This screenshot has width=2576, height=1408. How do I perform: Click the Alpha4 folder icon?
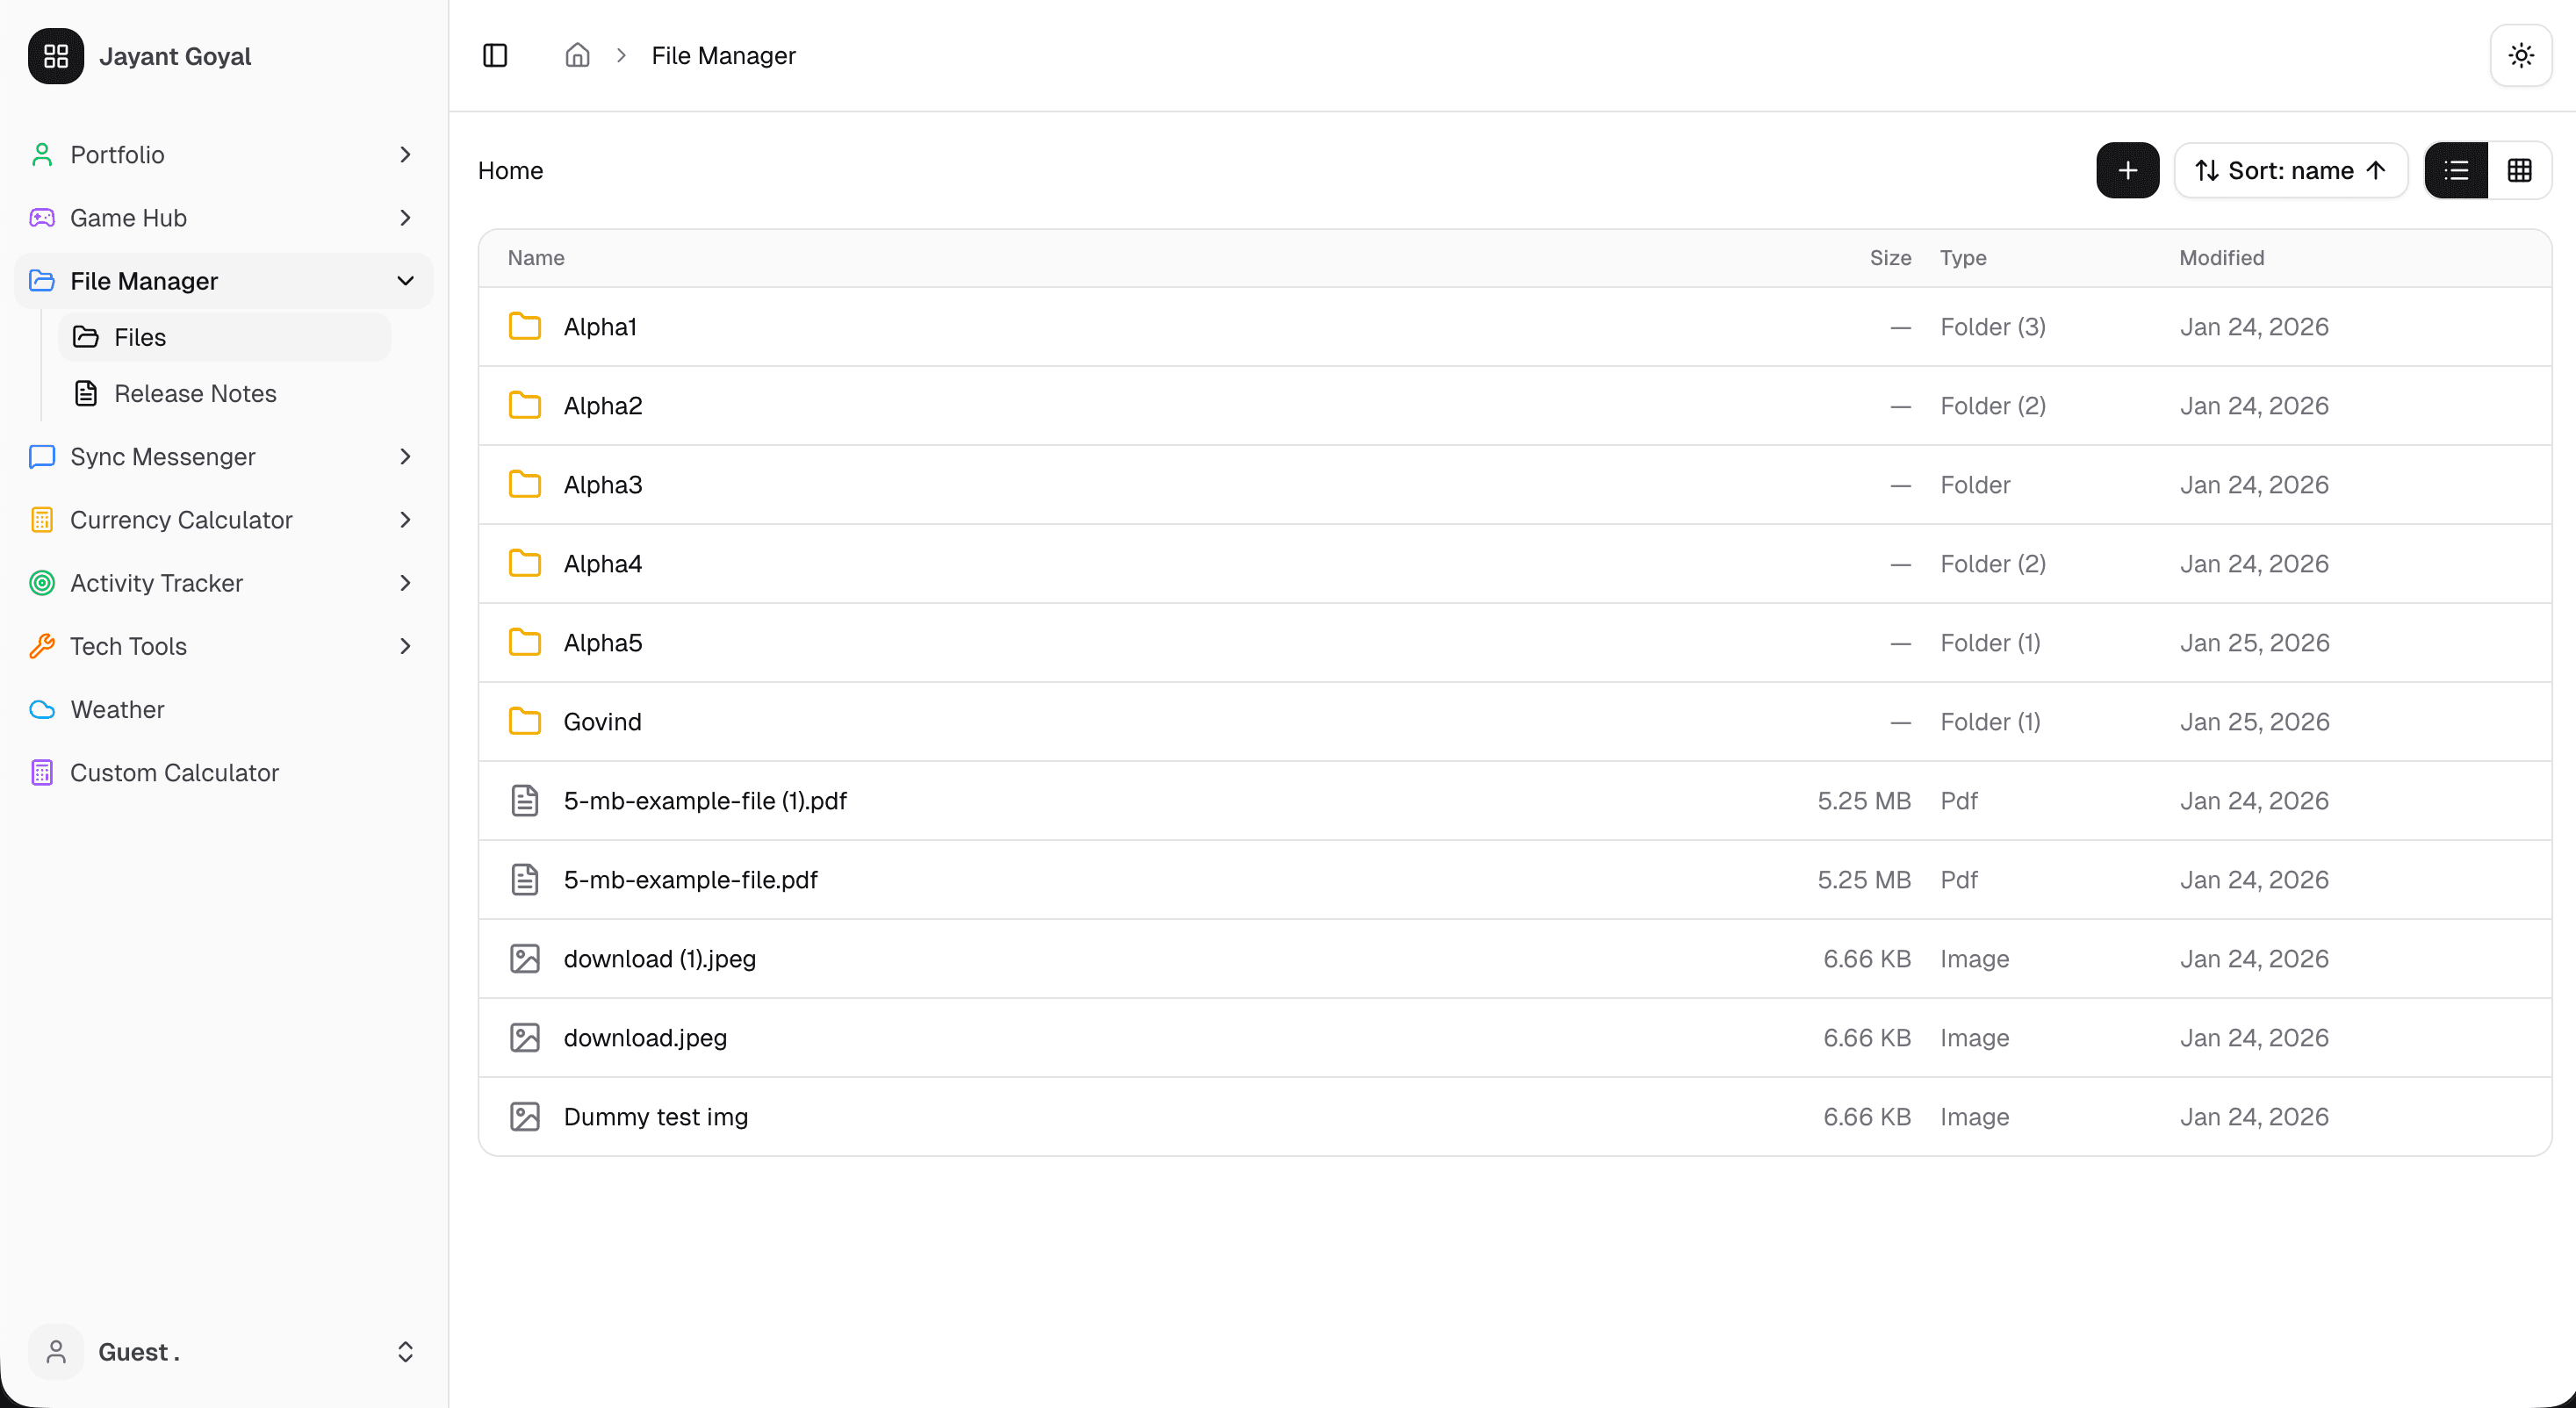[x=525, y=563]
